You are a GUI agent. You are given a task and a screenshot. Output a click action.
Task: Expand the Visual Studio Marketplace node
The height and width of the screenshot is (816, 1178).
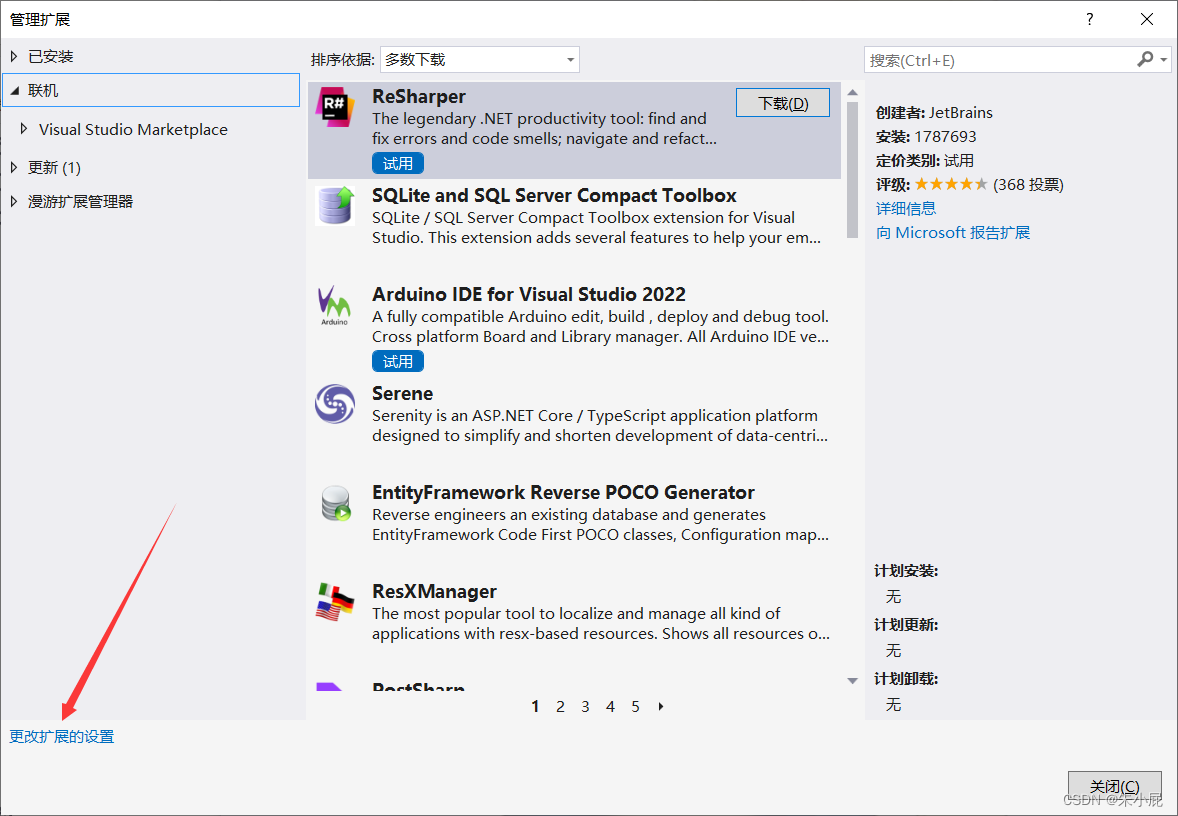click(x=24, y=128)
